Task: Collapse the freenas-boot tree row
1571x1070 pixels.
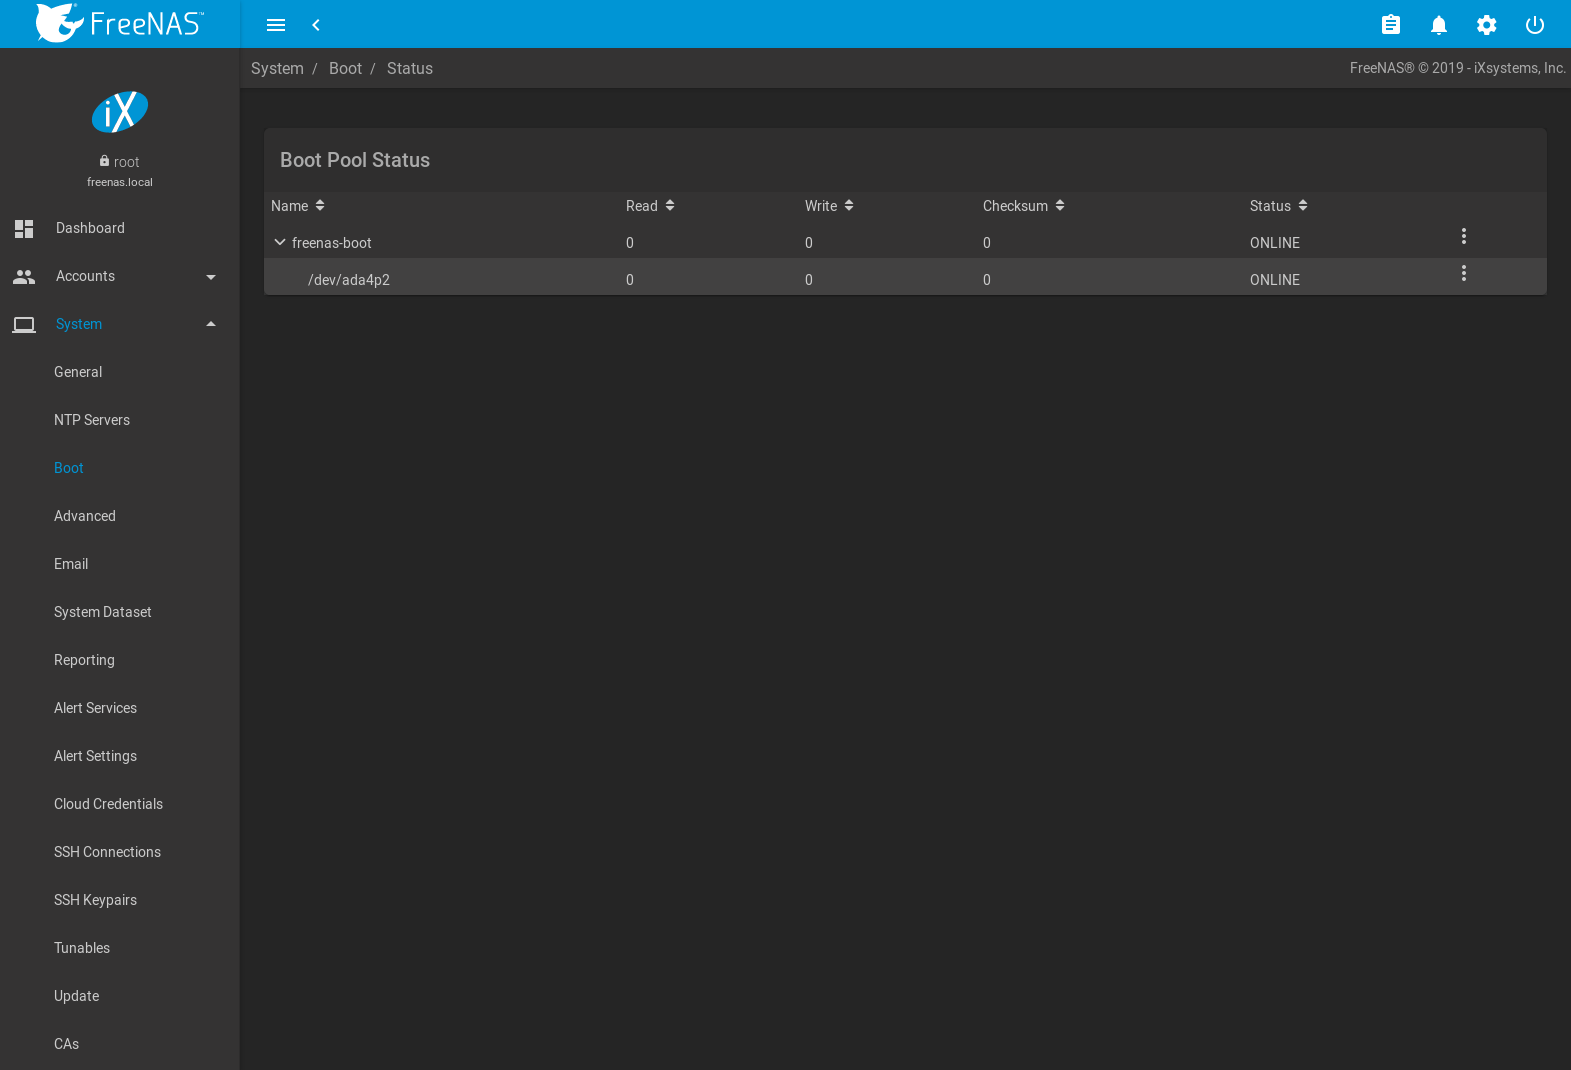Action: point(280,242)
